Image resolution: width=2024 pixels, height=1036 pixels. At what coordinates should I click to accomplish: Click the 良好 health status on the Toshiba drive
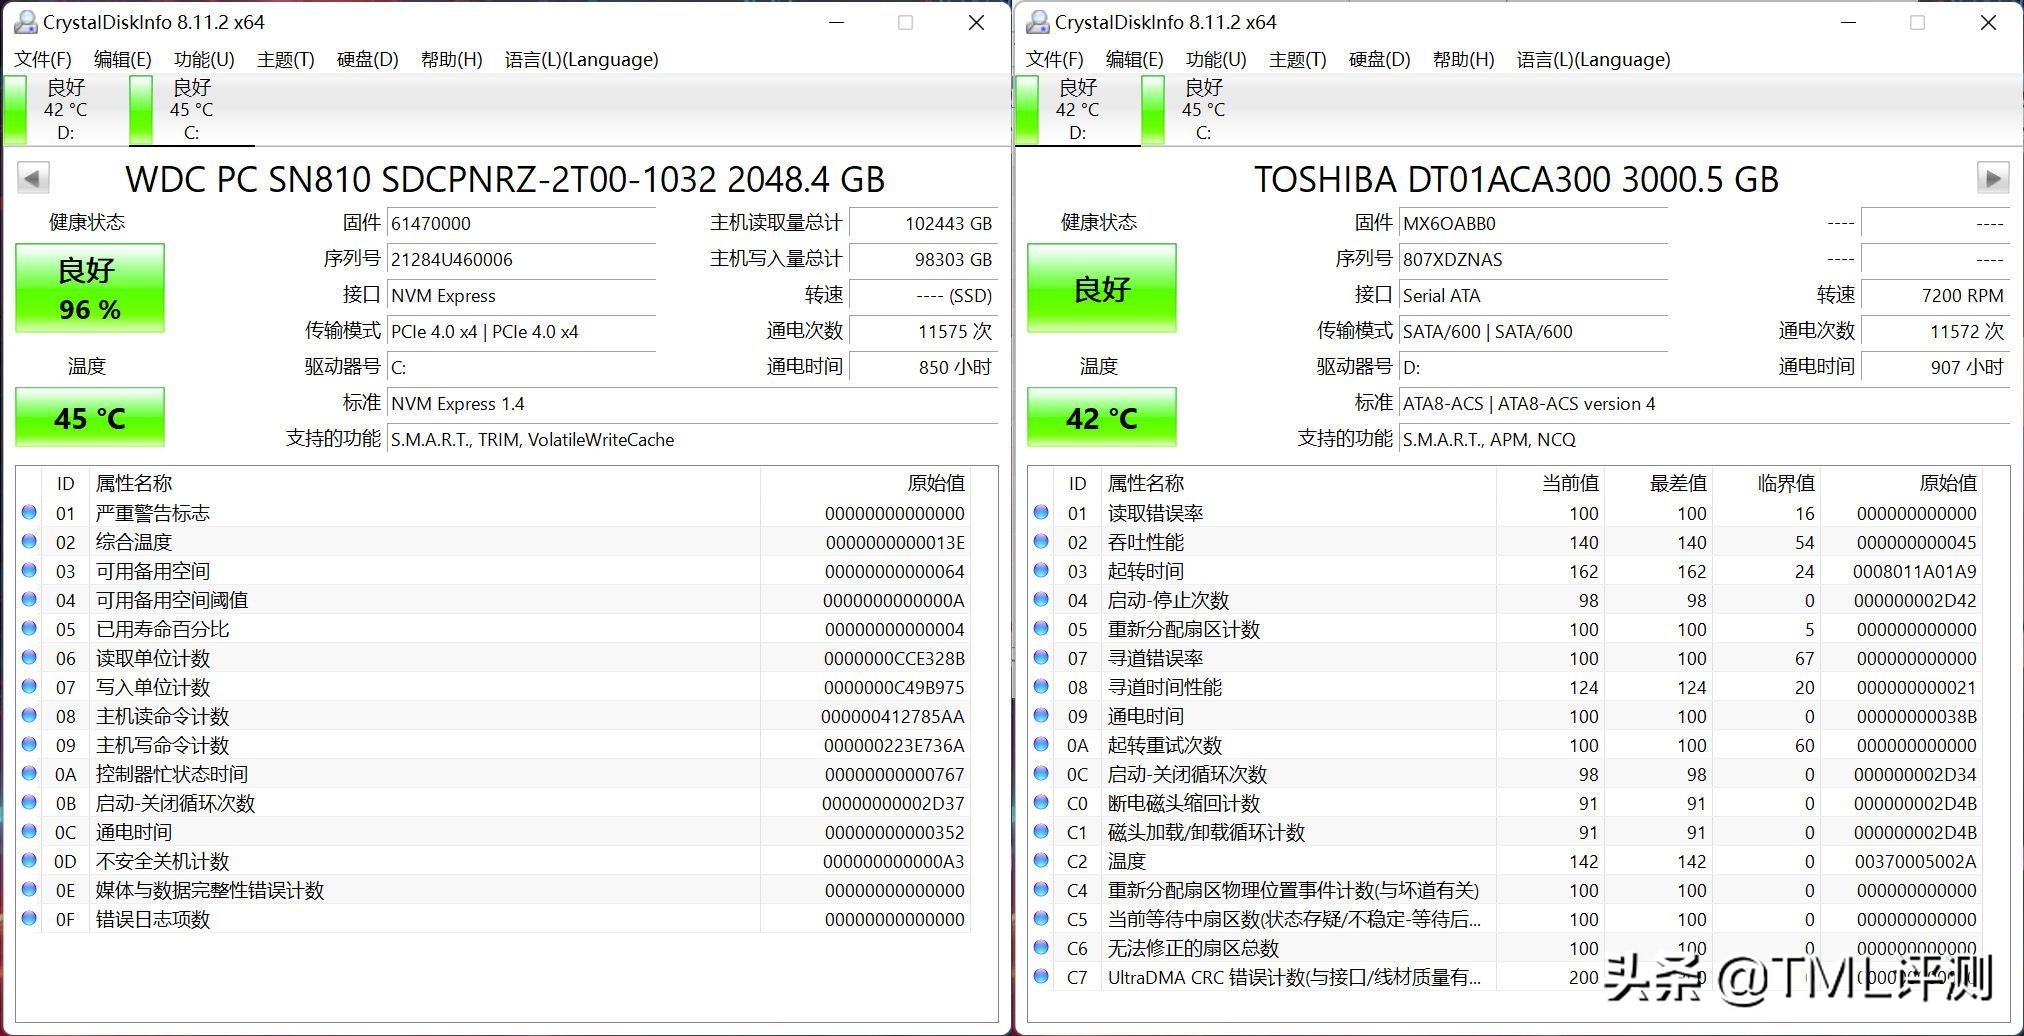[1101, 288]
